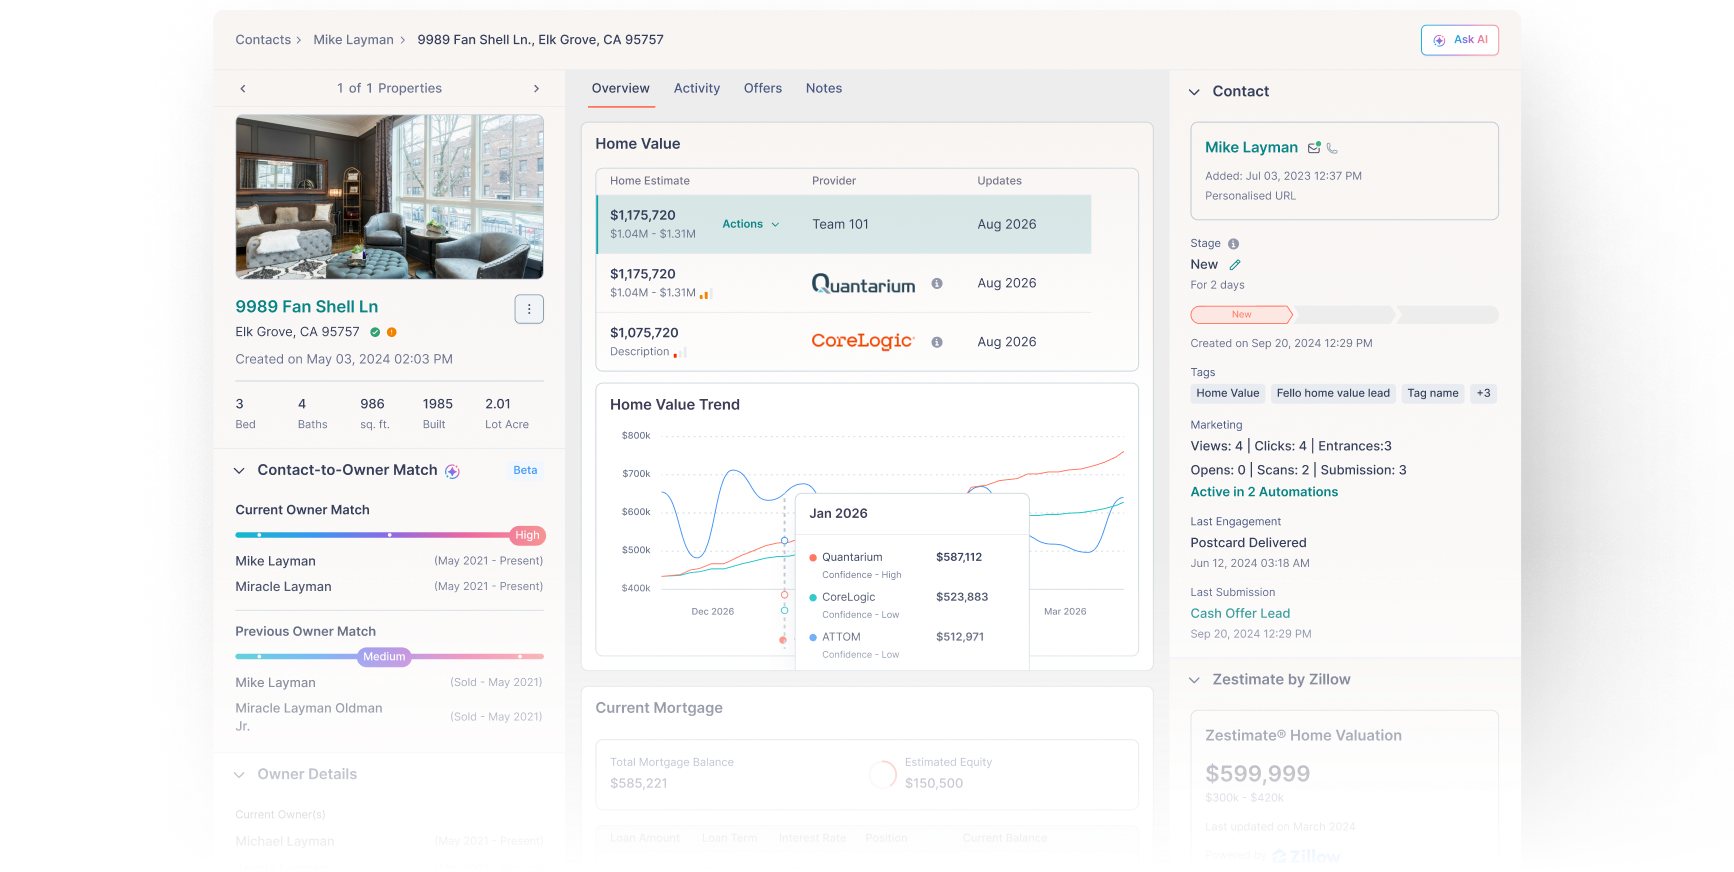Image resolution: width=1734 pixels, height=872 pixels.
Task: Click Previous Owner Match Medium confidence bar
Action: pyautogui.click(x=389, y=657)
